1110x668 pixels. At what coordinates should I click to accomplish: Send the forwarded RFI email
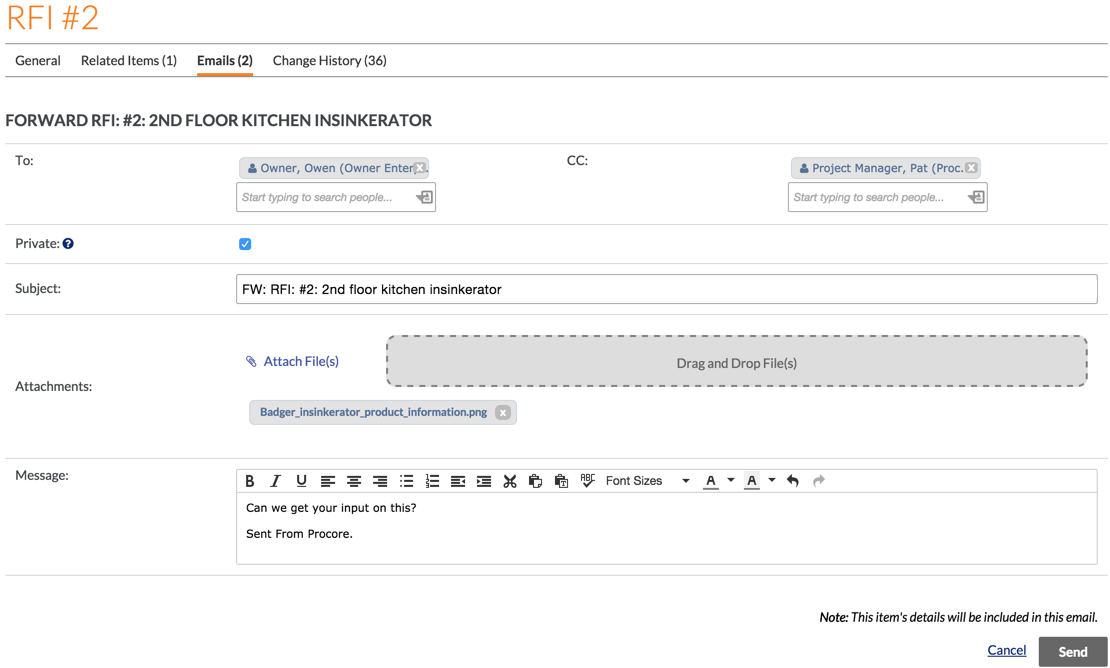[x=1072, y=651]
